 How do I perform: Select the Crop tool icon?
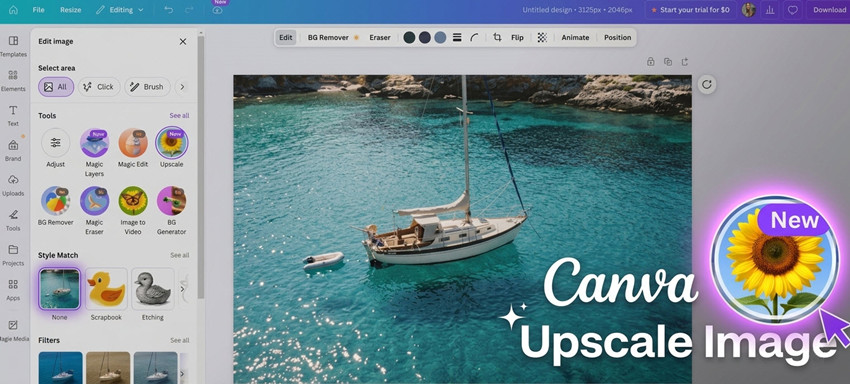point(497,37)
